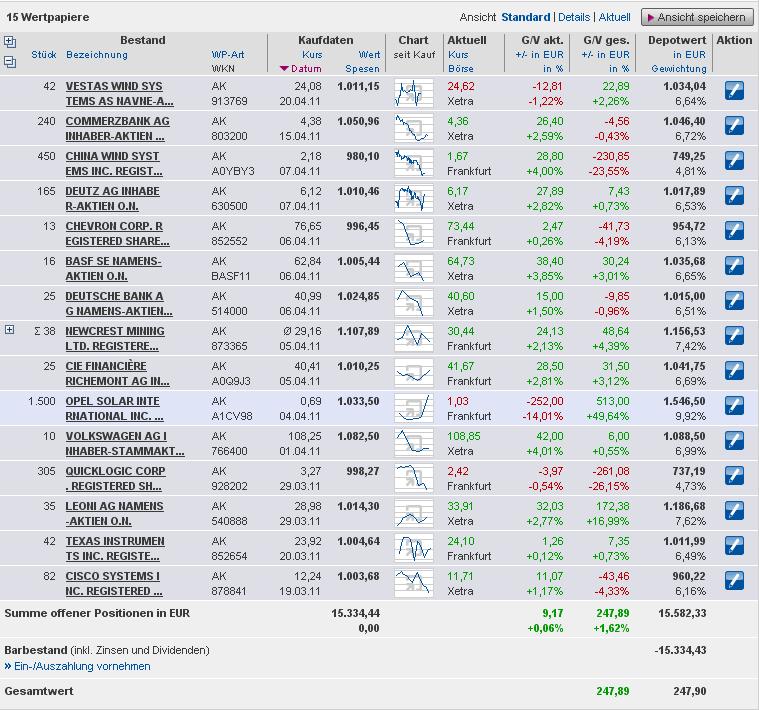
Task: Open NEWCREST MINING security link
Action: [x=115, y=338]
